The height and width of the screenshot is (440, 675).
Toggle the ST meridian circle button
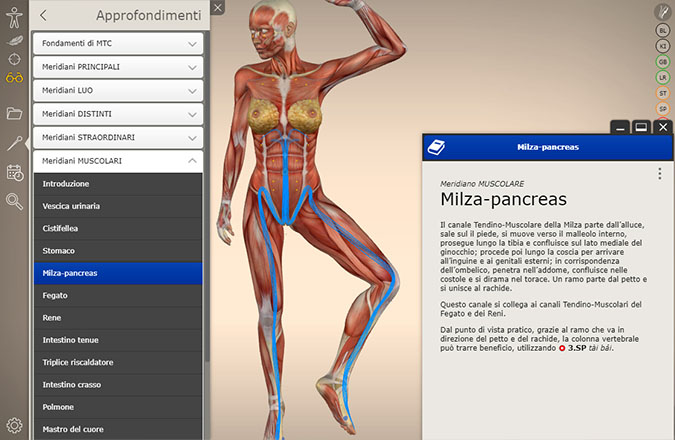point(662,92)
